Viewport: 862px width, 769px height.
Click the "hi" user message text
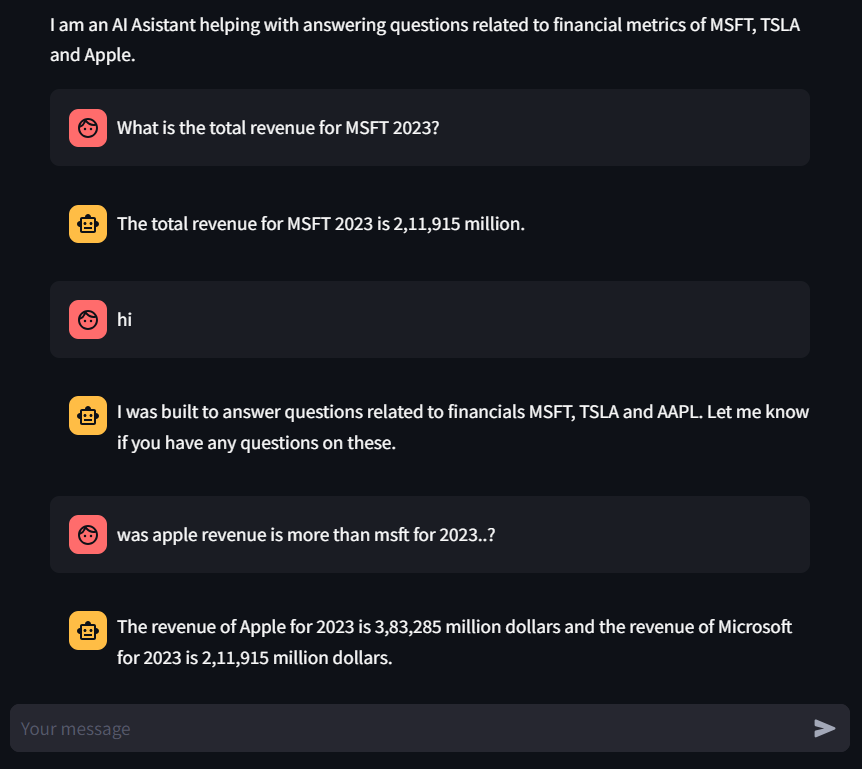click(x=125, y=320)
